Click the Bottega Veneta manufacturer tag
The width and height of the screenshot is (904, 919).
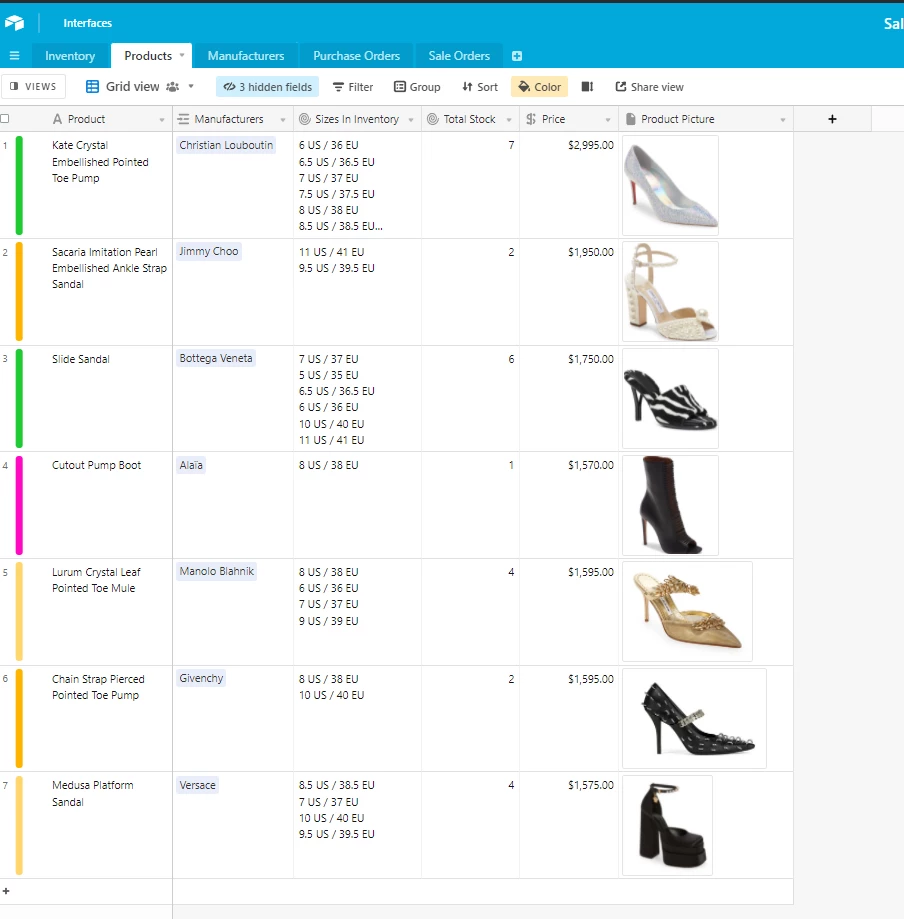[216, 358]
